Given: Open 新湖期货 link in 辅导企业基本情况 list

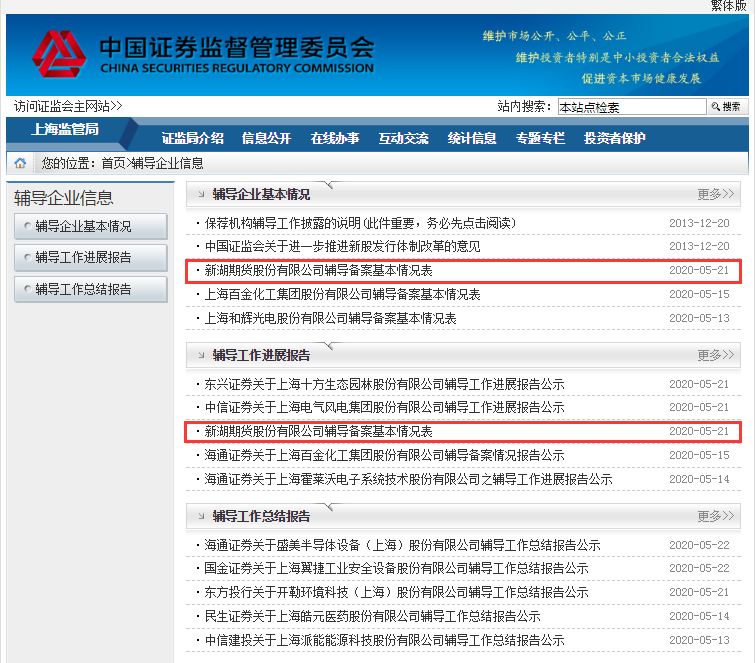Looking at the screenshot, I should pos(318,270).
